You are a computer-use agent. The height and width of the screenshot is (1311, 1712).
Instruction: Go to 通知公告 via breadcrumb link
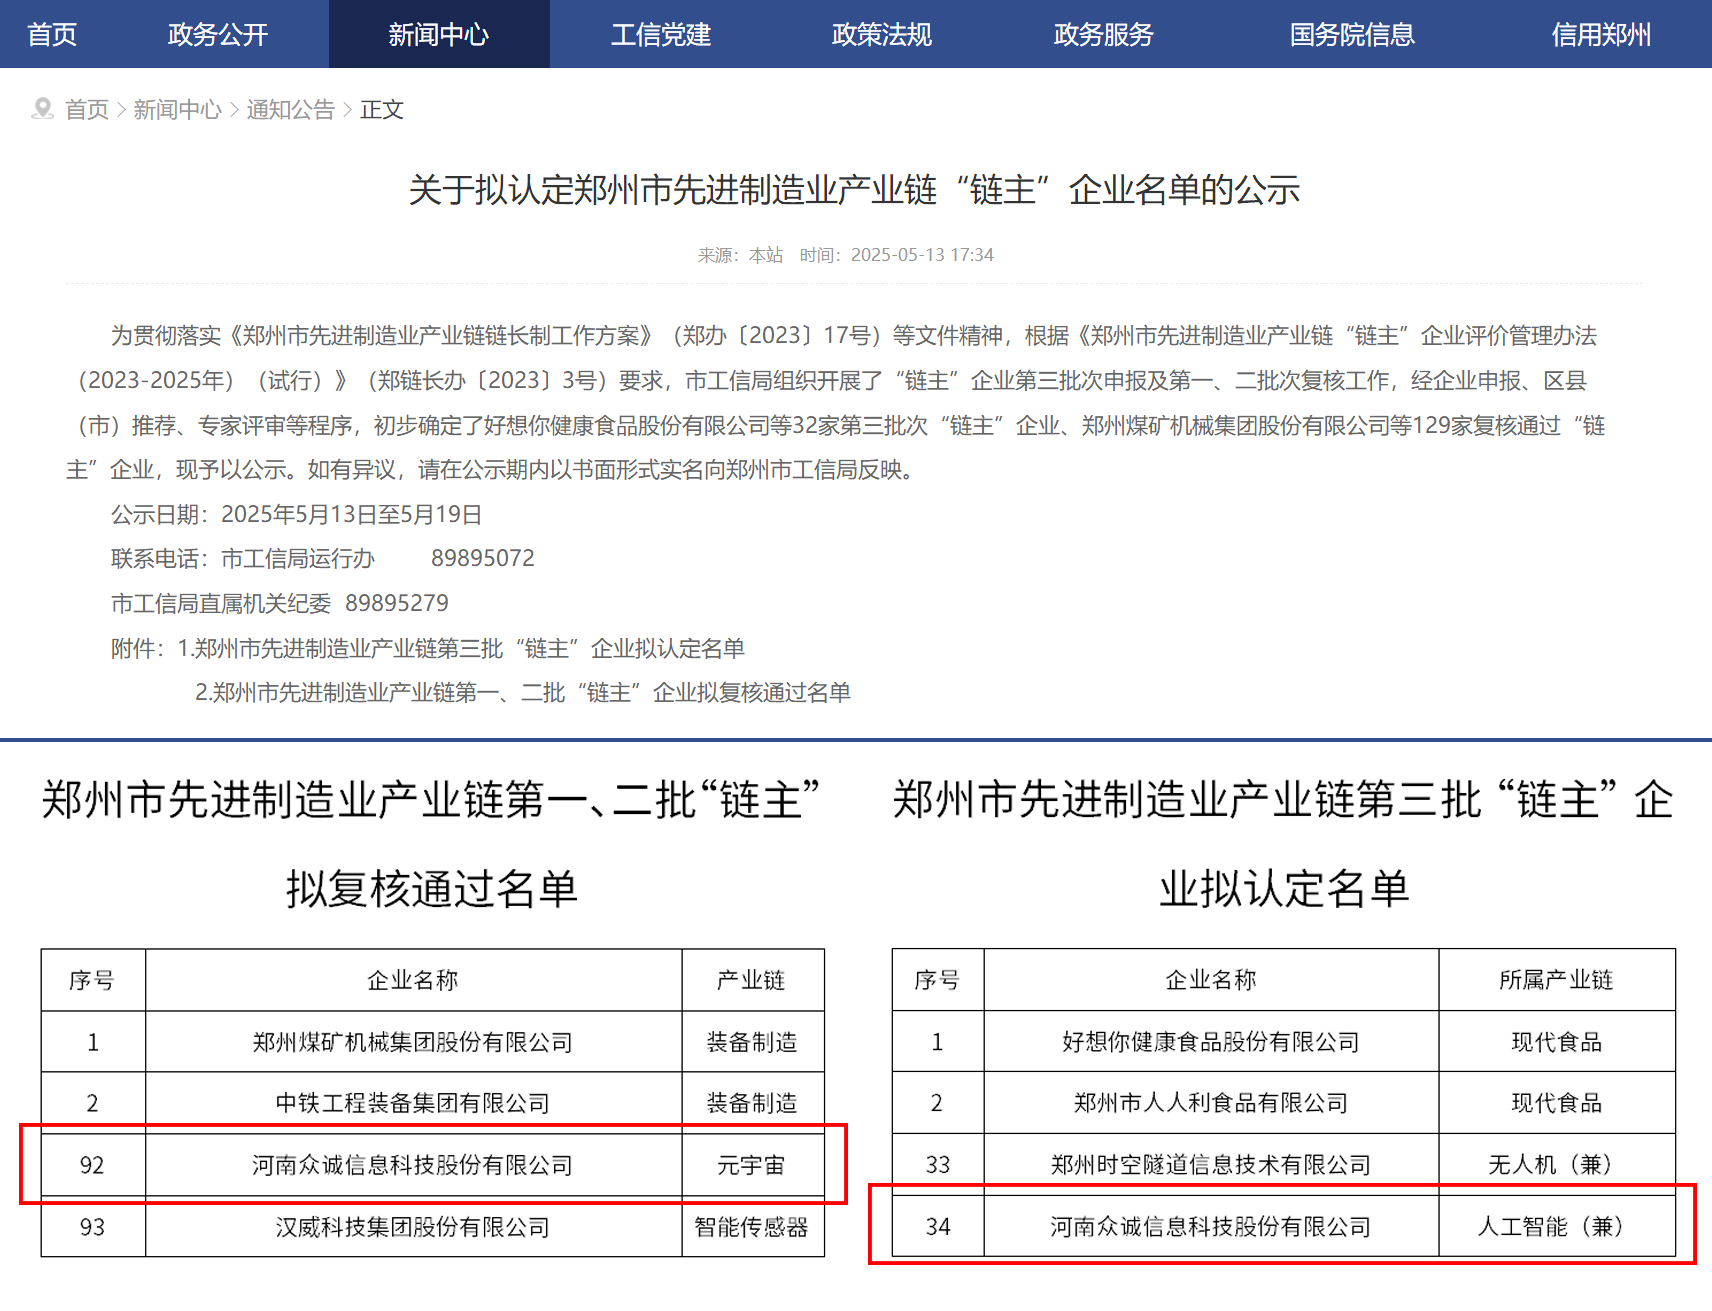[290, 109]
